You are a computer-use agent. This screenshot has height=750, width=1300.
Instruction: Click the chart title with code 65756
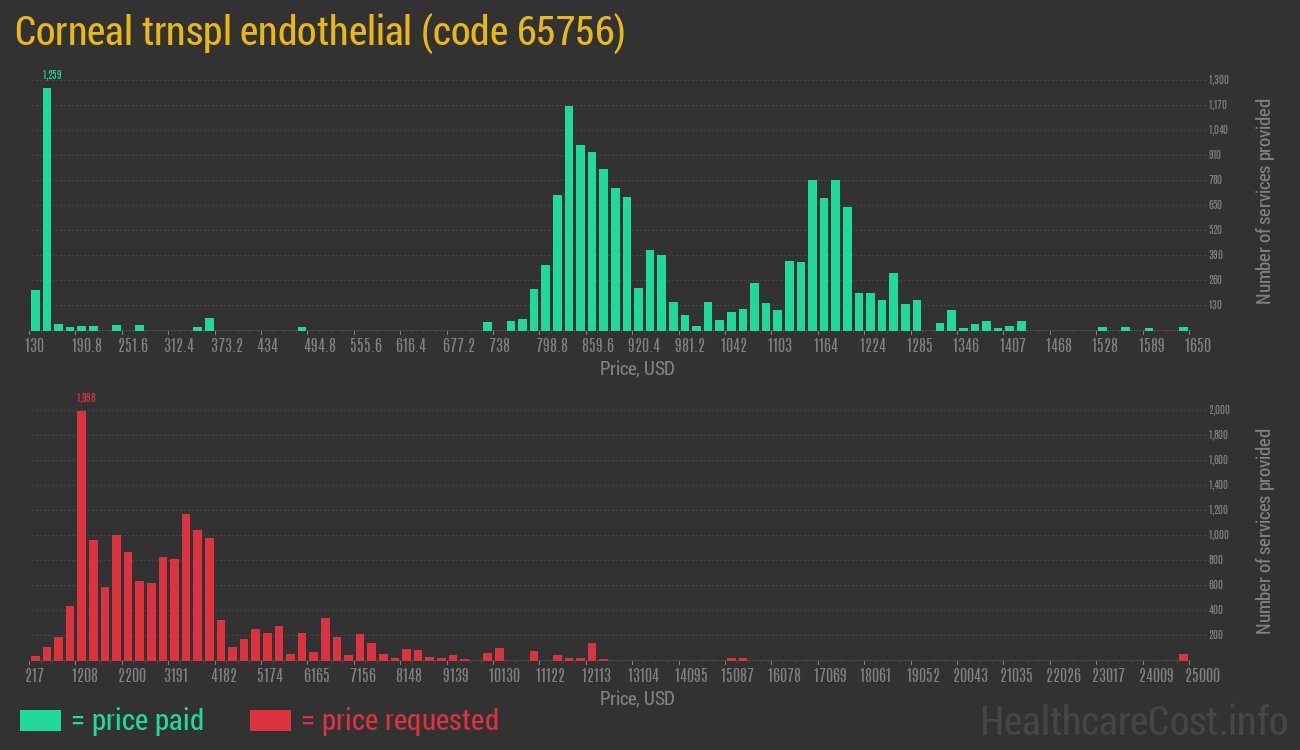pyautogui.click(x=320, y=32)
